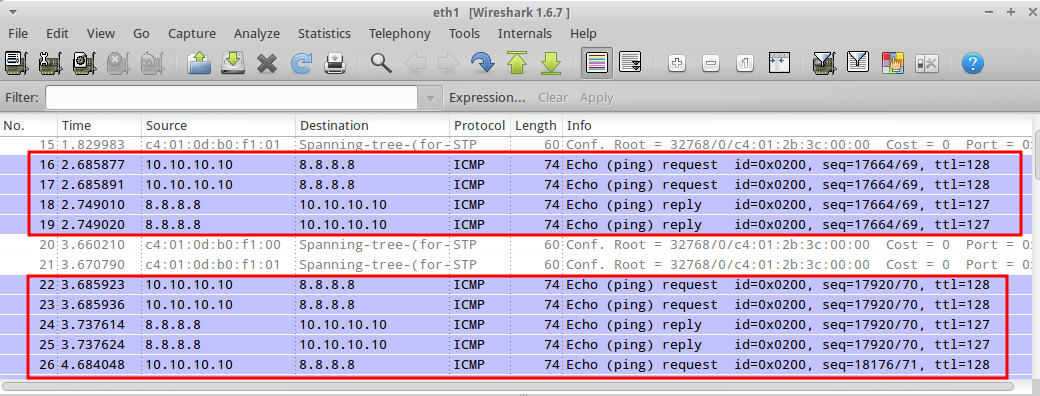The height and width of the screenshot is (396, 1040).
Task: Open the Help menu
Action: point(583,33)
